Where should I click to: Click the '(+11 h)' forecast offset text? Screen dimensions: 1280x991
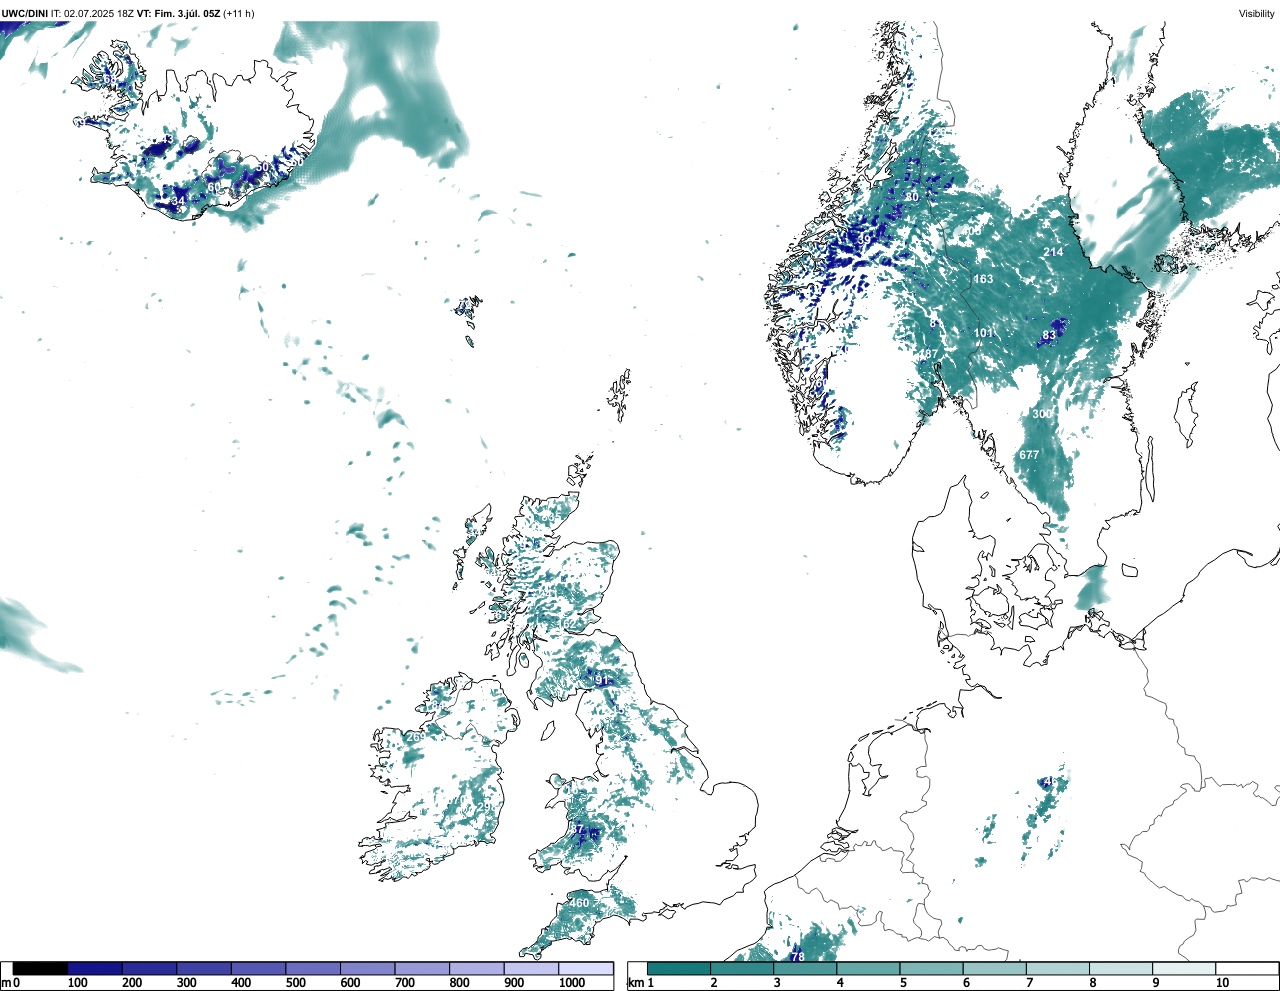(x=239, y=13)
